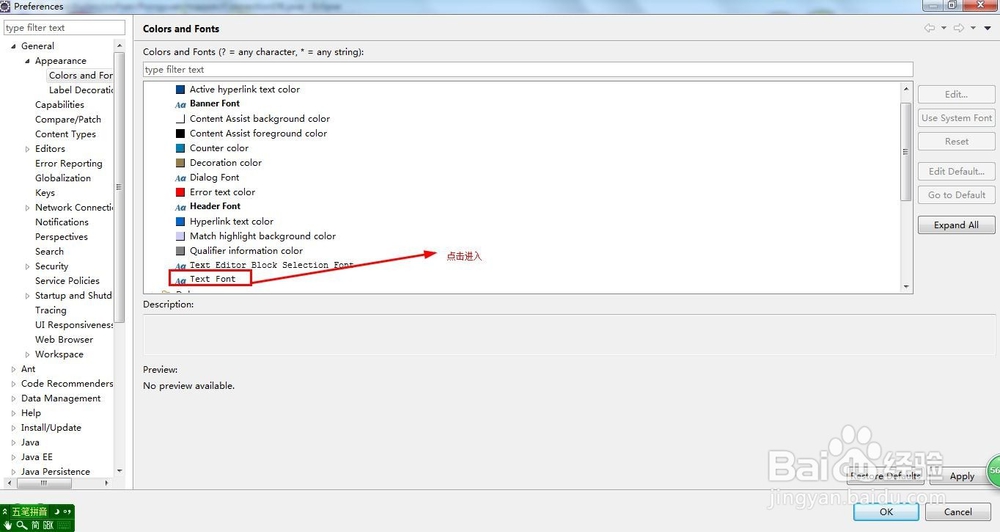Click OK to confirm preferences
This screenshot has height=532, width=1000.
(x=886, y=512)
